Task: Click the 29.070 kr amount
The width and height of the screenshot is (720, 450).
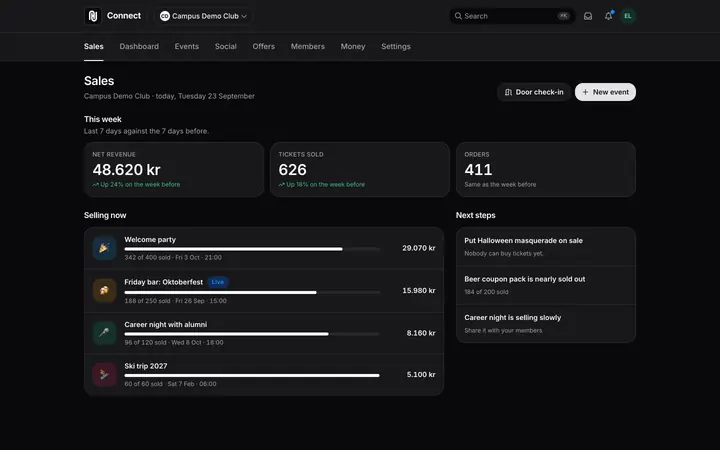Action: (419, 248)
